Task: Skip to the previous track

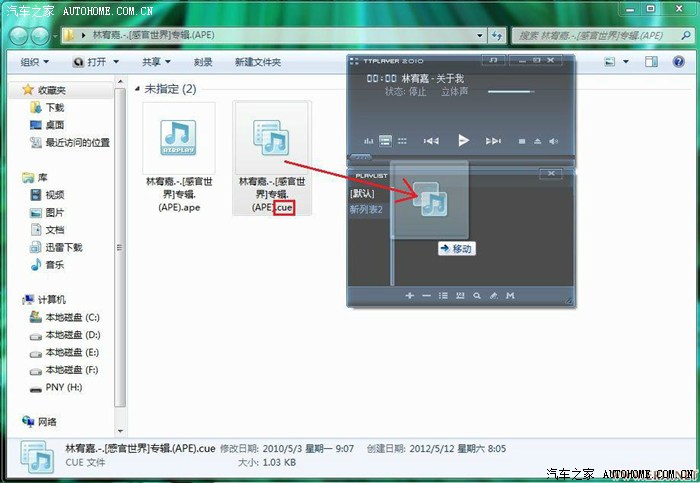Action: point(431,141)
